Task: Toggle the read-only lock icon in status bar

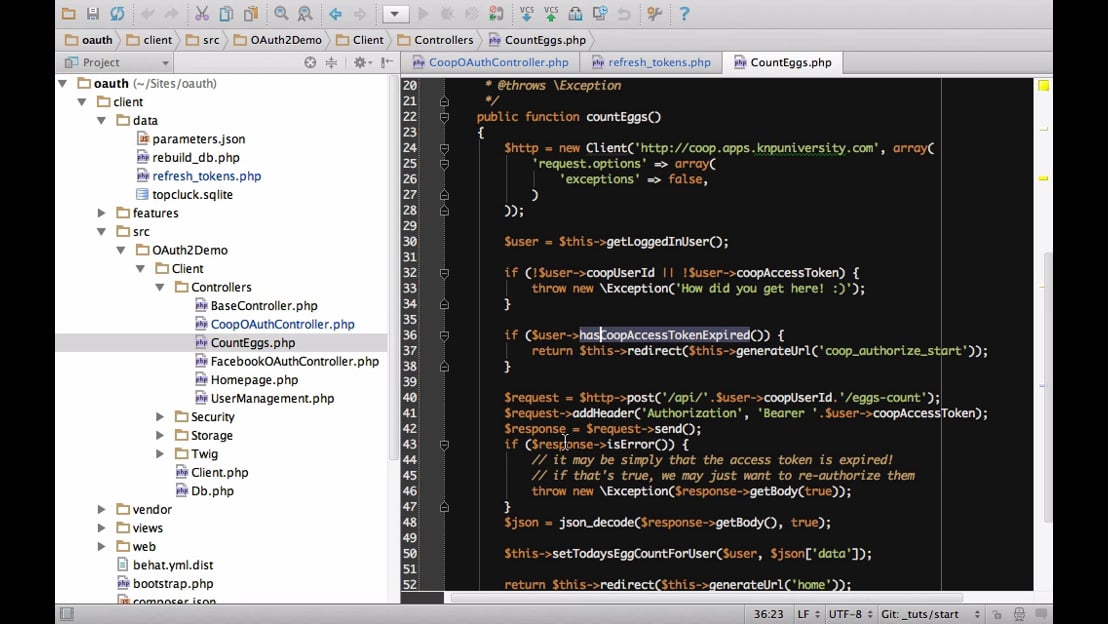Action: 996,614
